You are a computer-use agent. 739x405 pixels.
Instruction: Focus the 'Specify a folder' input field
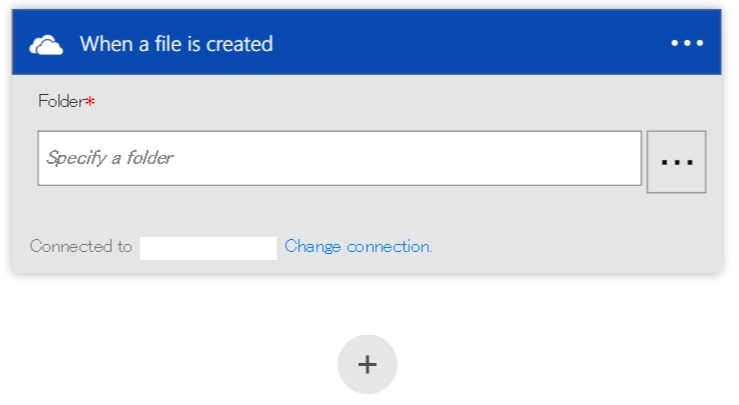[x=340, y=158]
